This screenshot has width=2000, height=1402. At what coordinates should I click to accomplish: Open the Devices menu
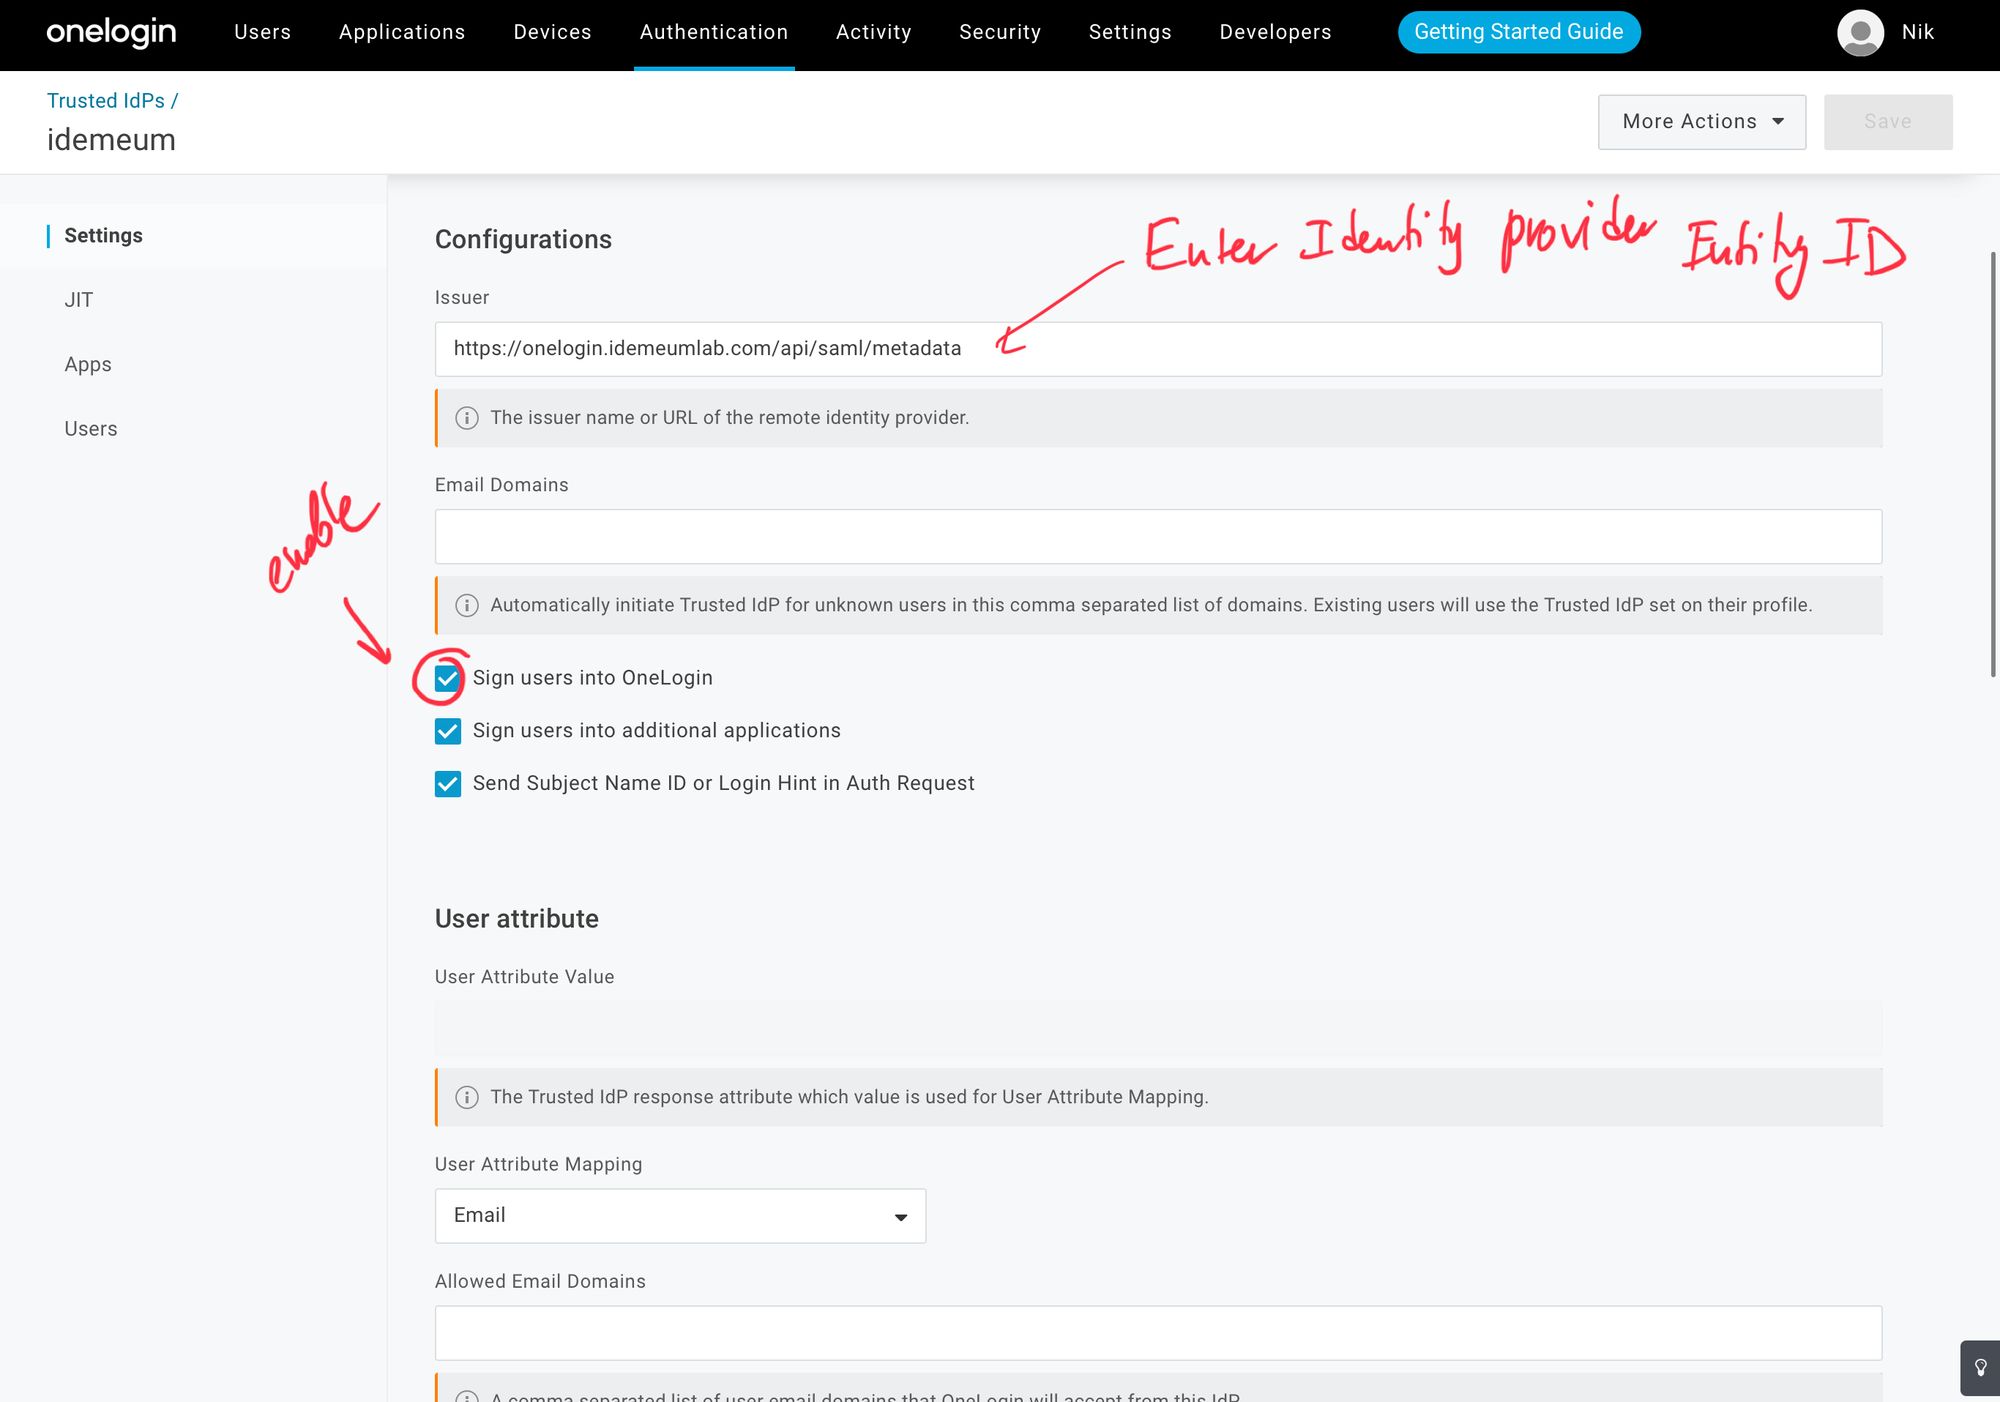[x=553, y=32]
